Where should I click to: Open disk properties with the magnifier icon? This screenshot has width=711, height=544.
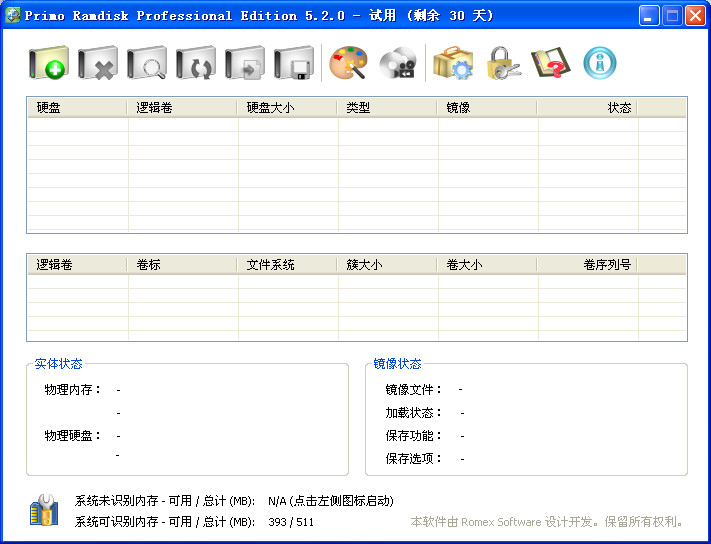[147, 64]
